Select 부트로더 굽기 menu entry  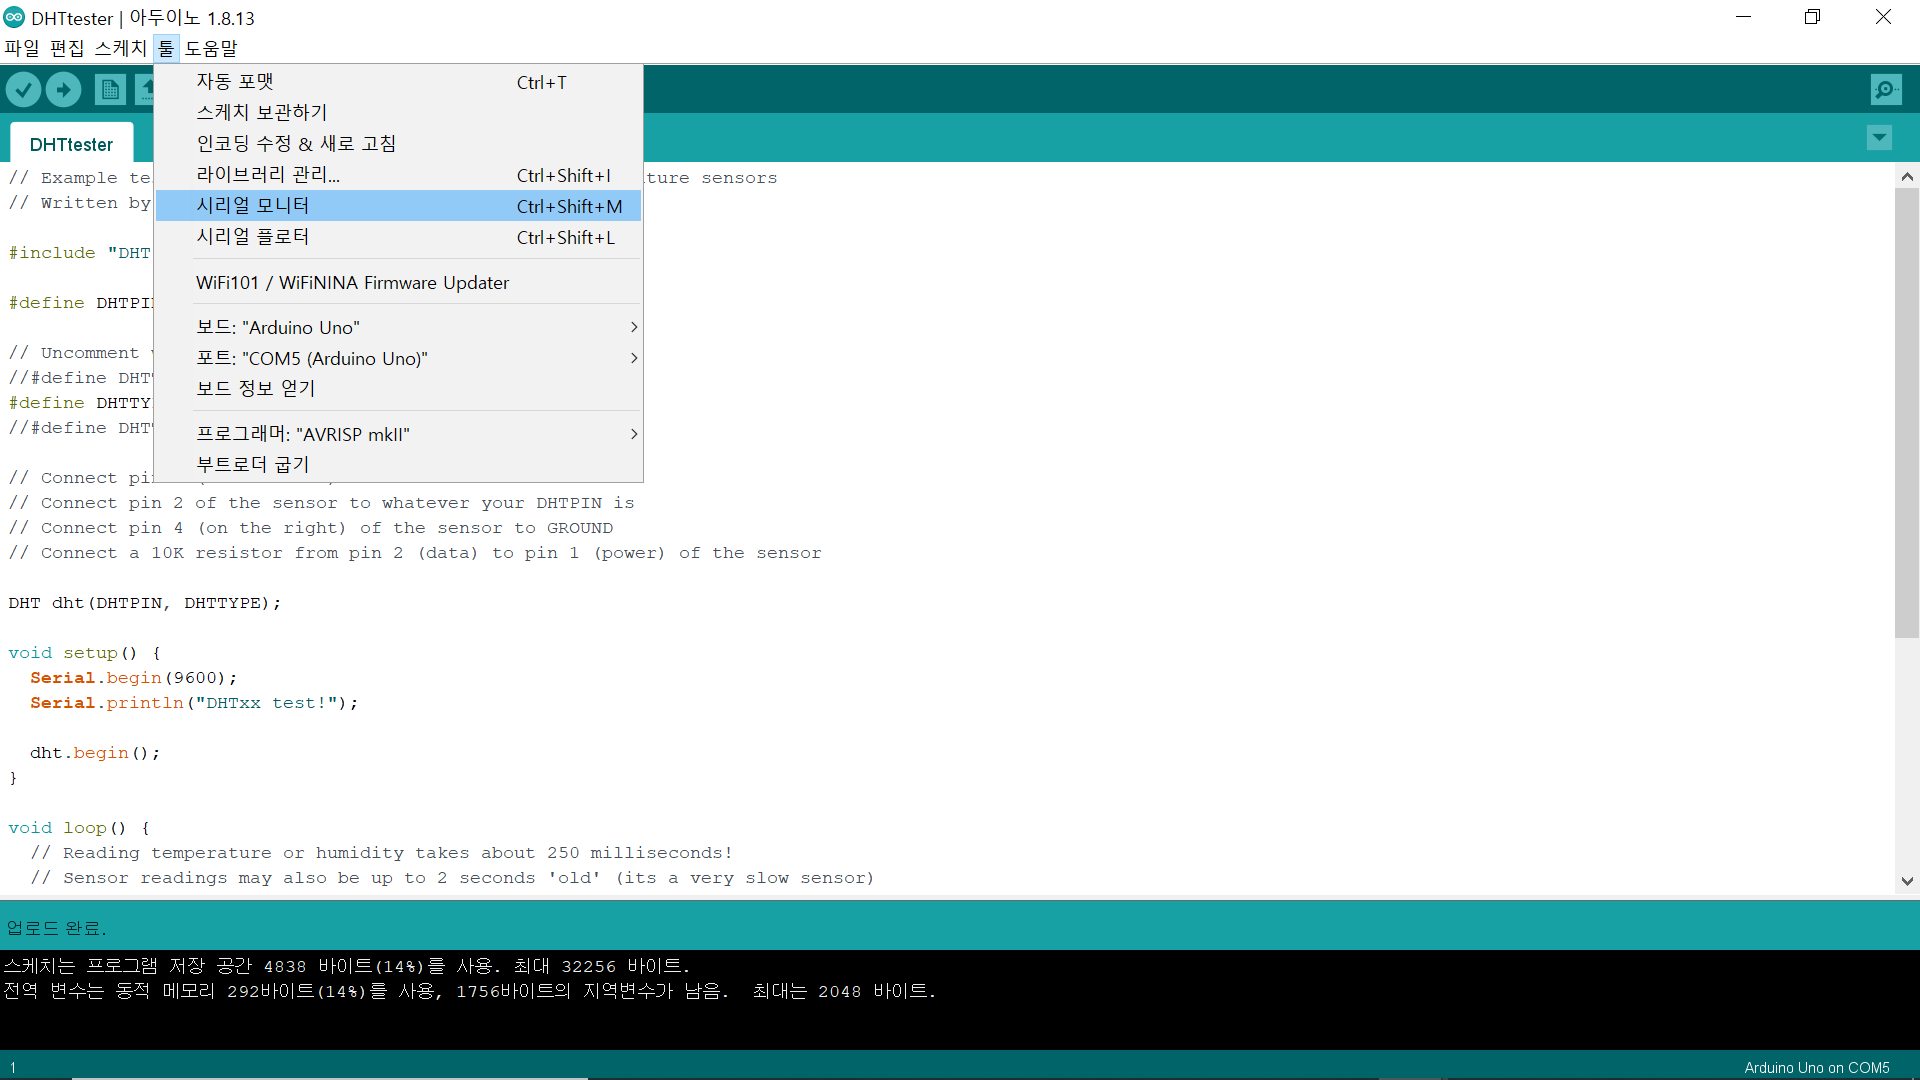[253, 465]
